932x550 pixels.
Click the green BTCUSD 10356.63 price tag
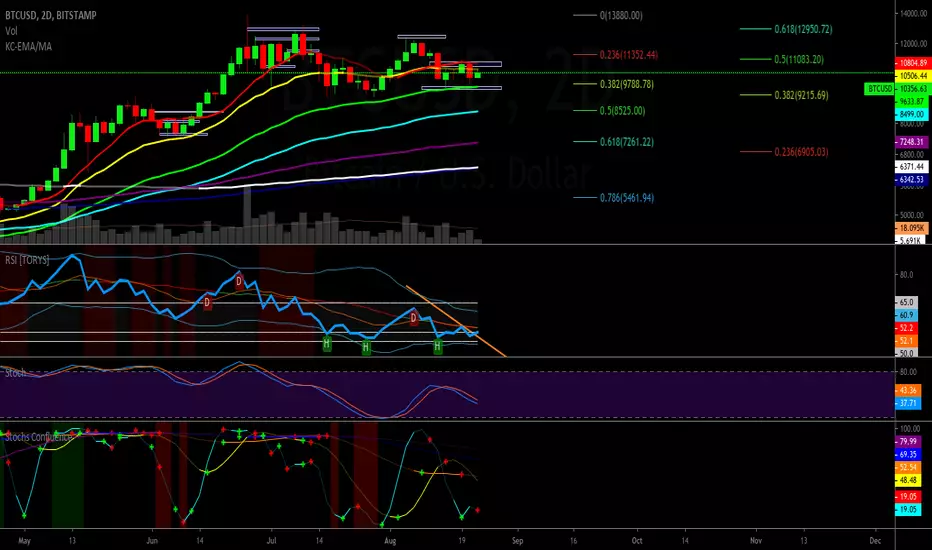897,89
